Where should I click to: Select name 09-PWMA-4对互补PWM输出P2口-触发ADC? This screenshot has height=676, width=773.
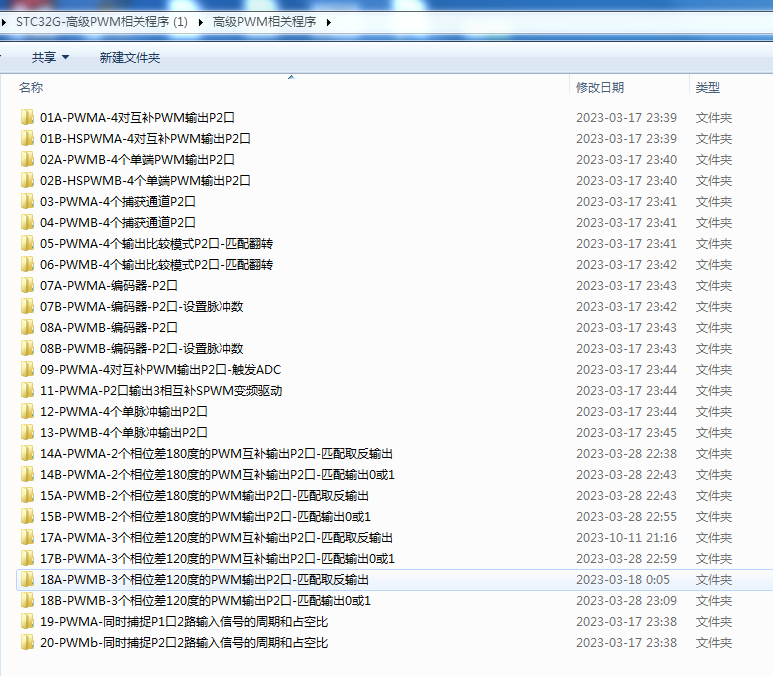coord(161,370)
